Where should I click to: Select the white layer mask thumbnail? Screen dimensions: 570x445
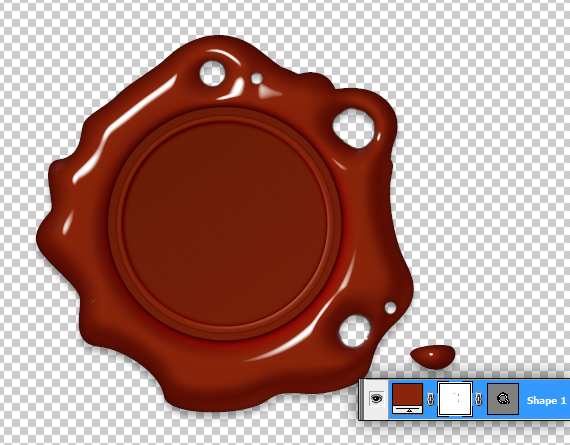pyautogui.click(x=455, y=399)
